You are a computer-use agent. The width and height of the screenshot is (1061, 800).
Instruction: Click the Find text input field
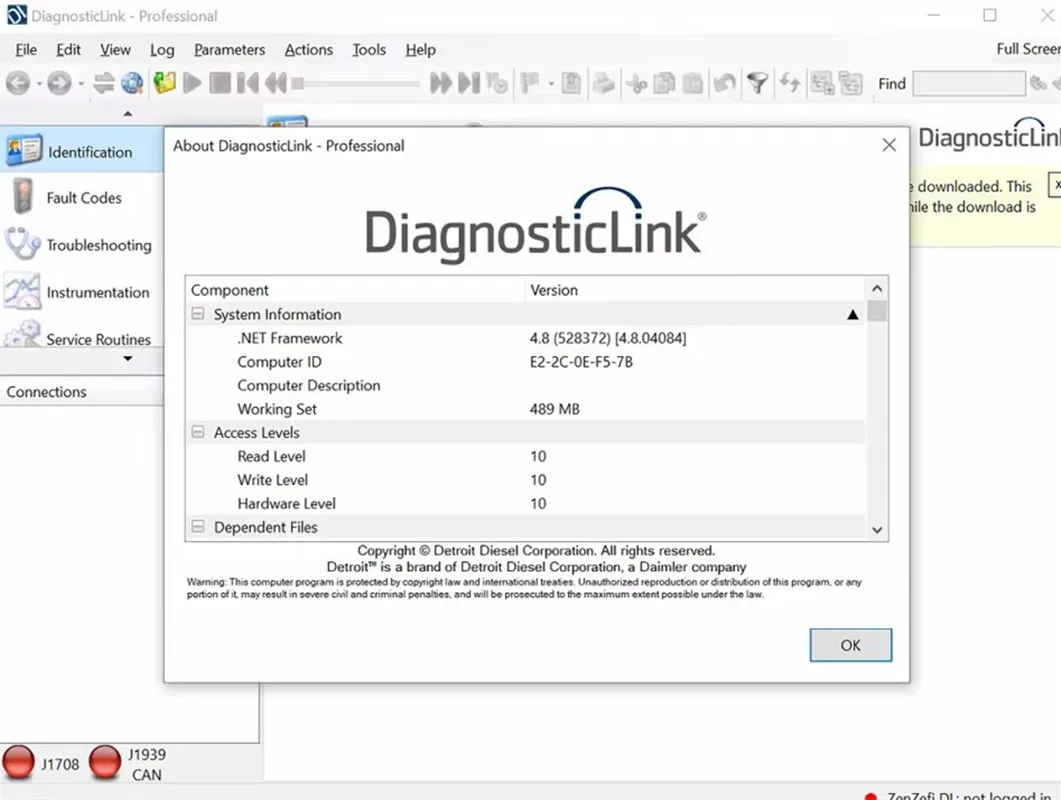point(968,84)
